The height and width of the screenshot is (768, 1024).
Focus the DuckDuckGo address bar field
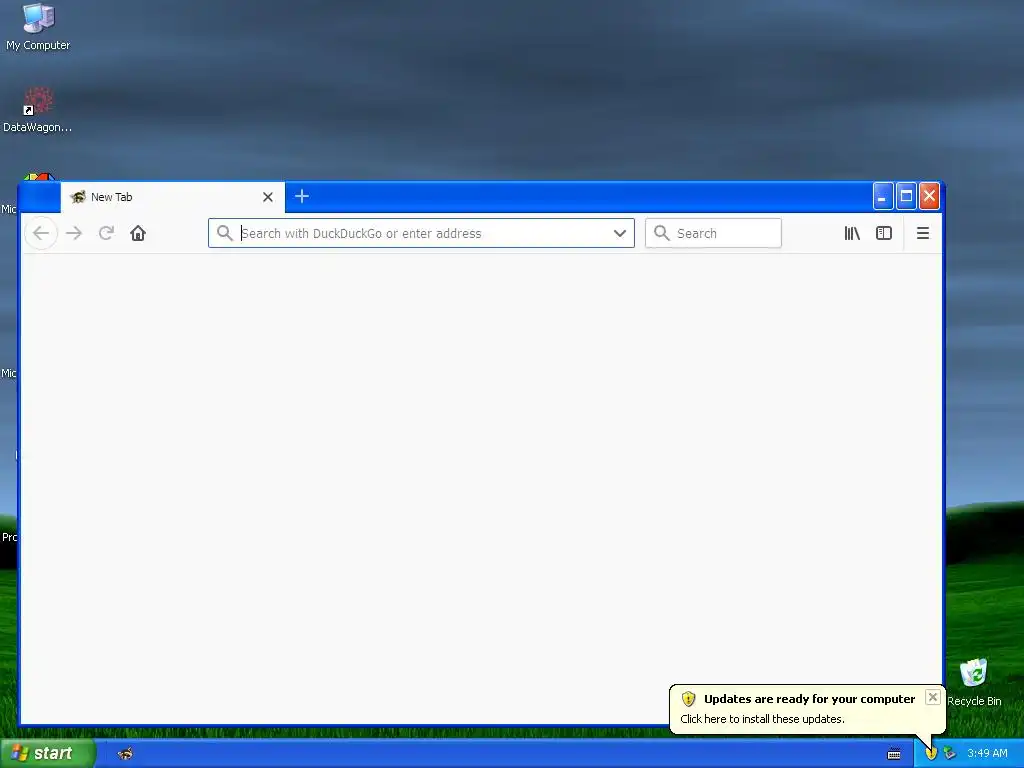421,233
